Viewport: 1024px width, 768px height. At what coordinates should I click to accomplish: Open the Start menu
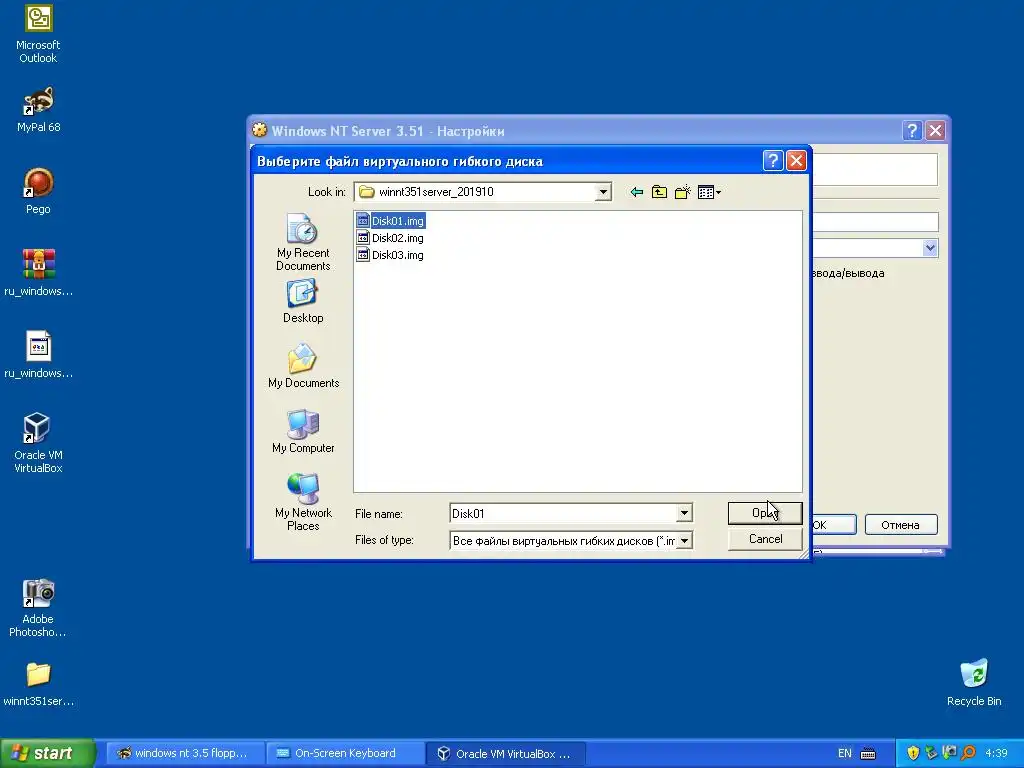[x=47, y=754]
